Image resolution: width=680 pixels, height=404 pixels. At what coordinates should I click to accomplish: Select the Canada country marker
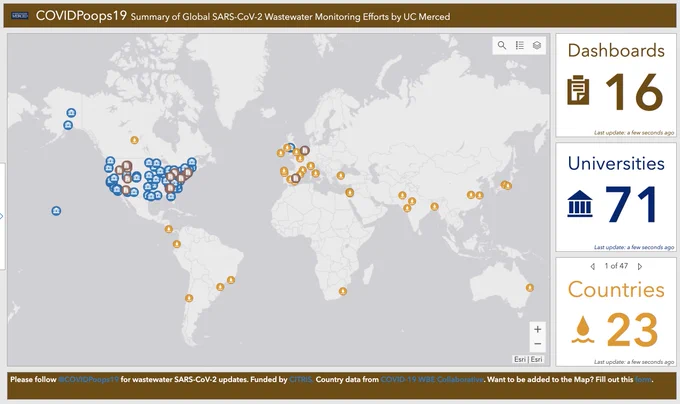(x=134, y=140)
